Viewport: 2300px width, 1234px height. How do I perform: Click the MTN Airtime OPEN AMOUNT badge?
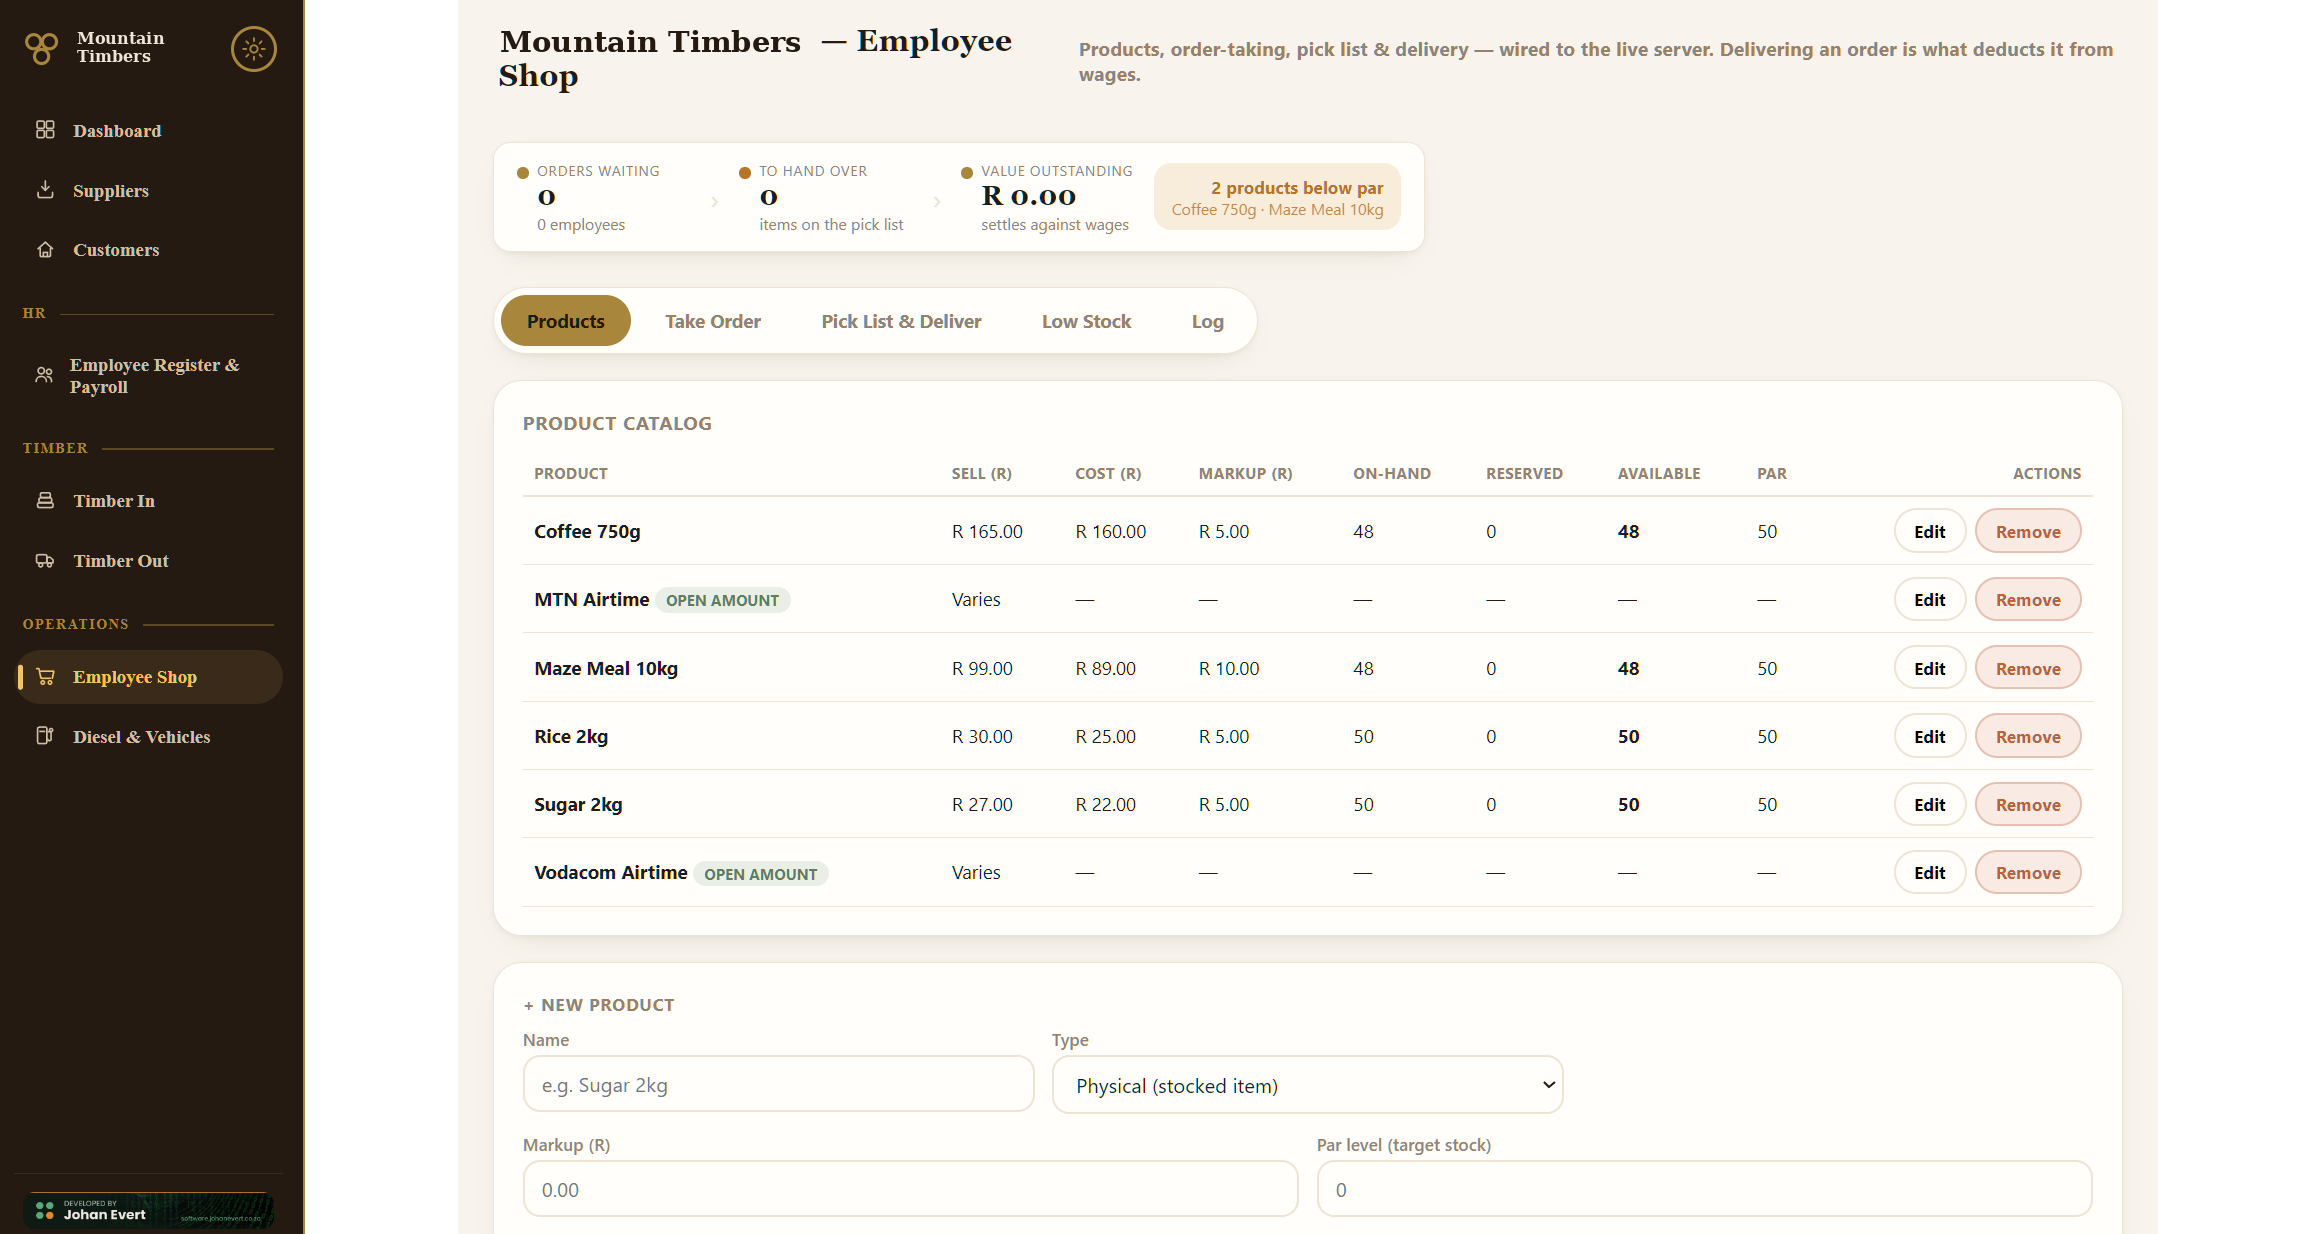coord(722,600)
